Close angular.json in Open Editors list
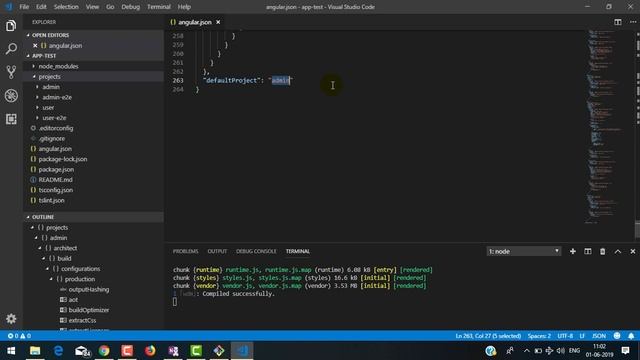640x360 pixels. coord(35,46)
